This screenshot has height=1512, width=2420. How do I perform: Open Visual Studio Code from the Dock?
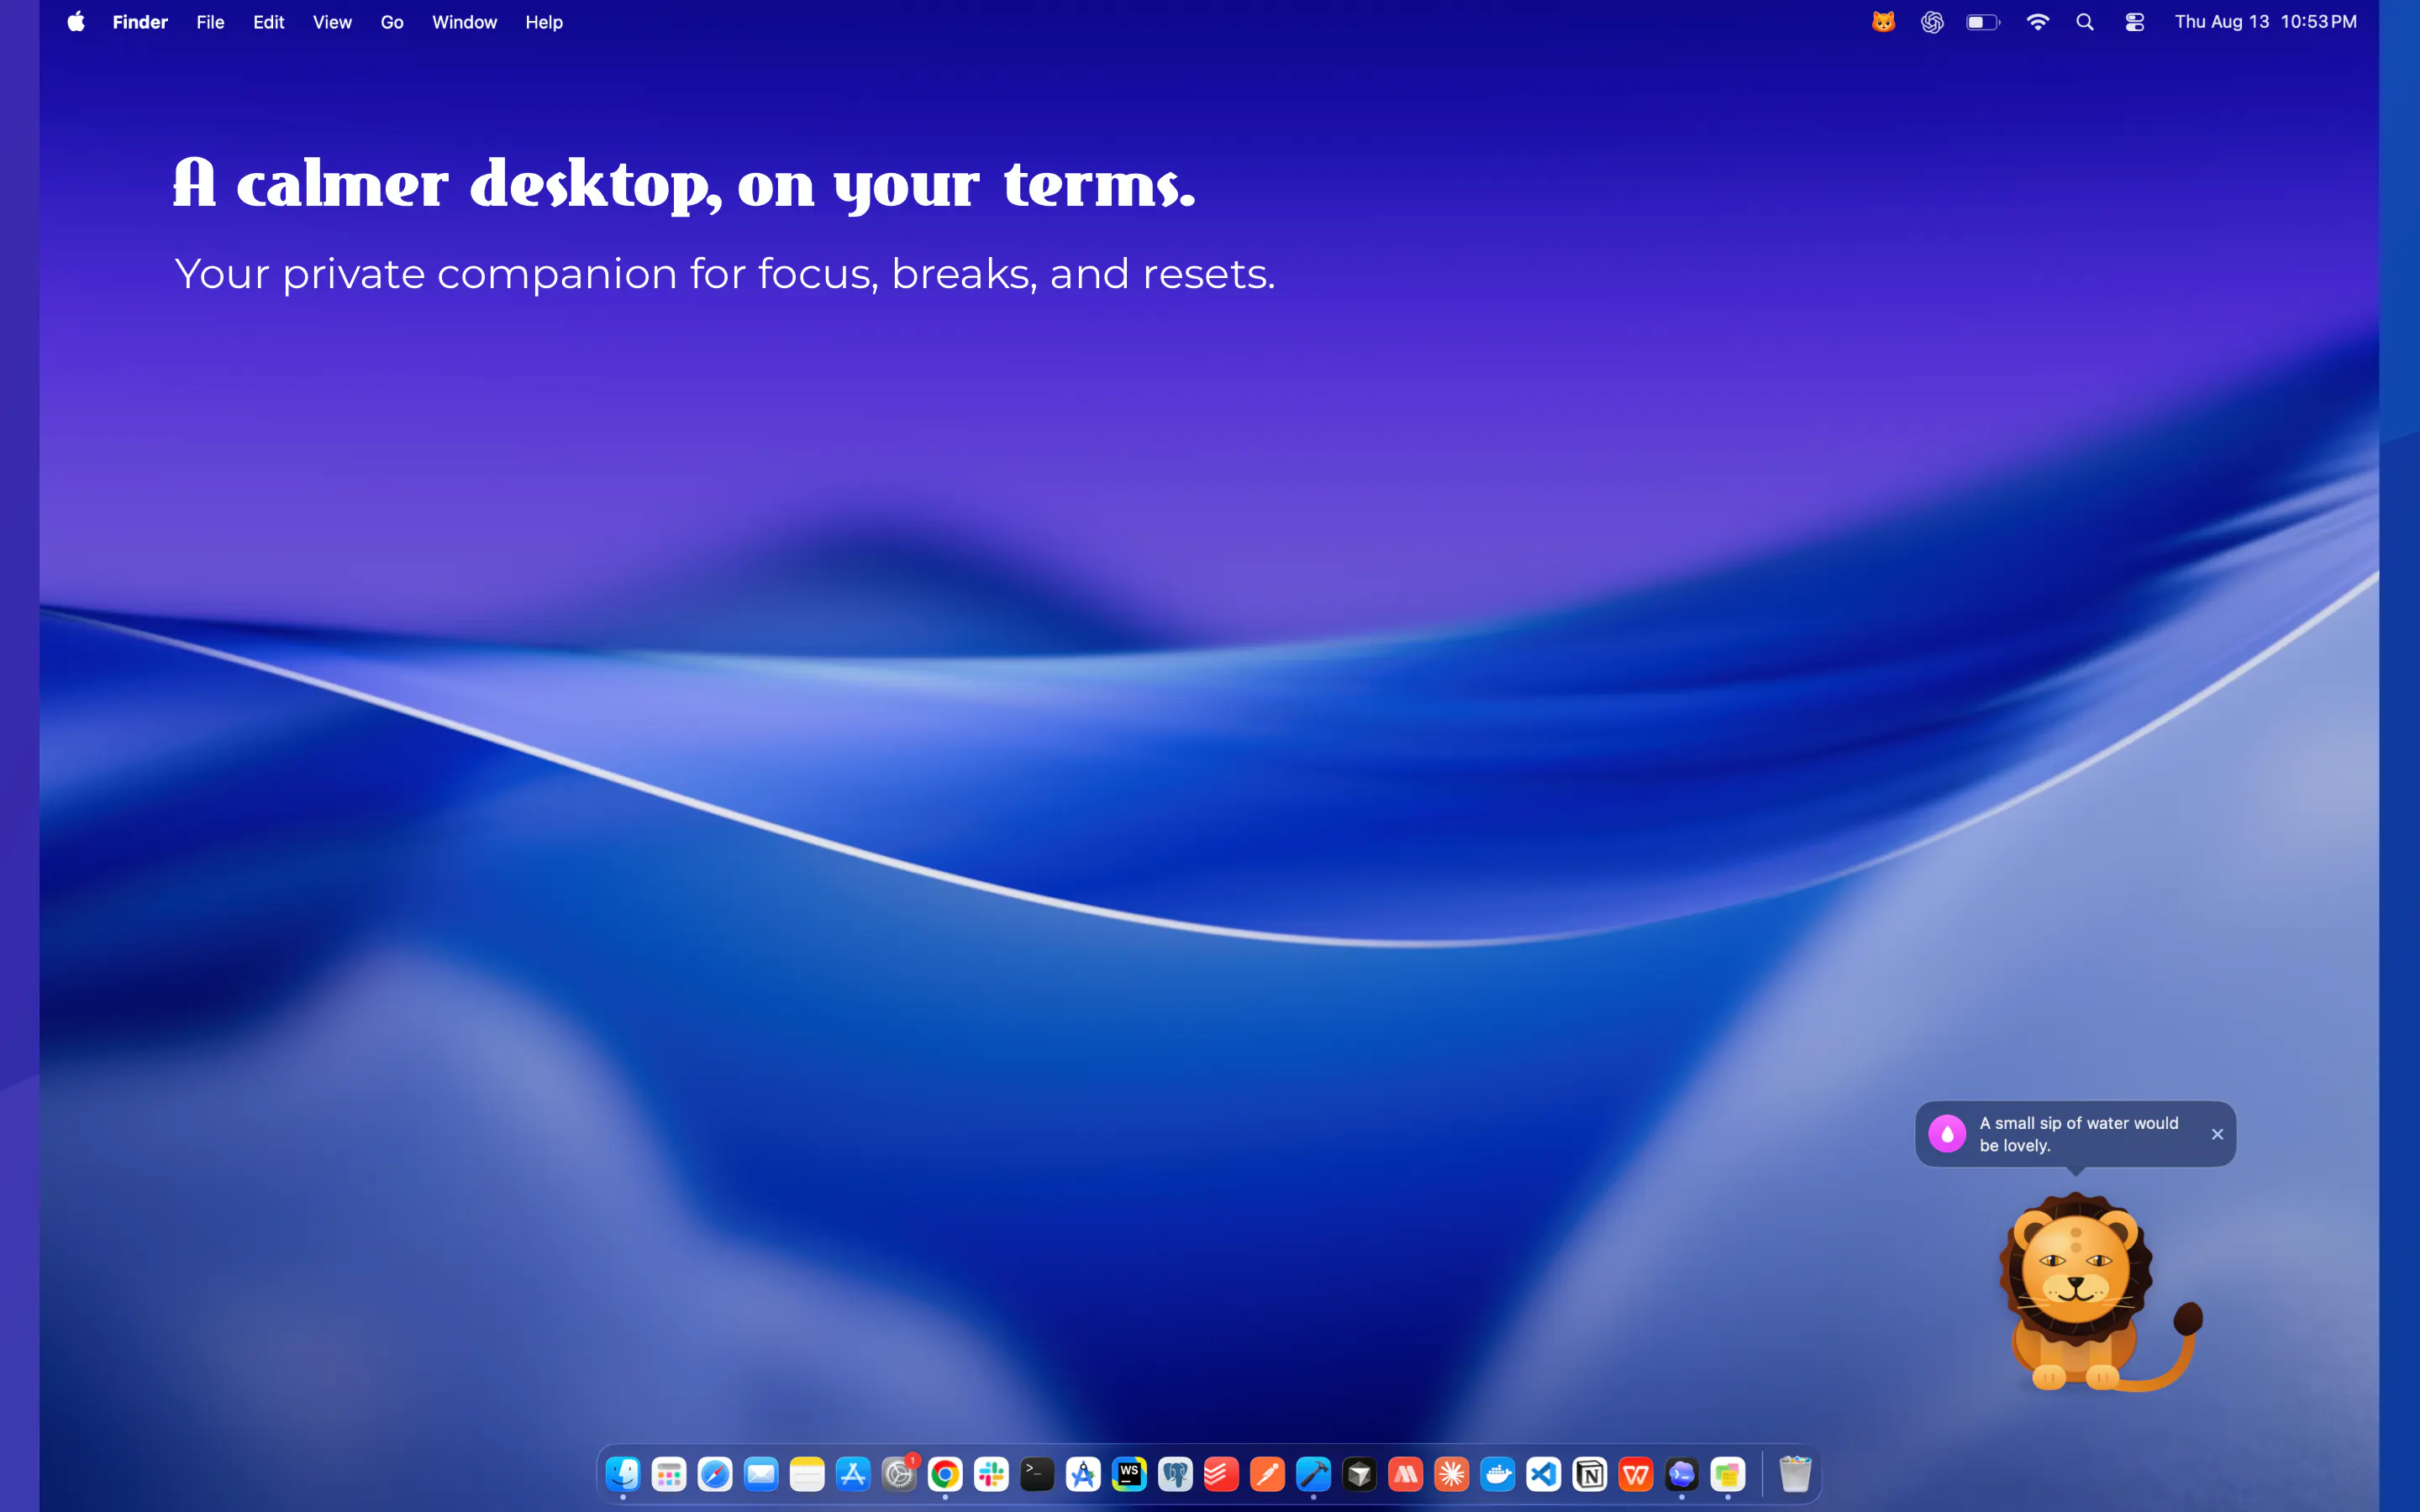tap(1543, 1474)
